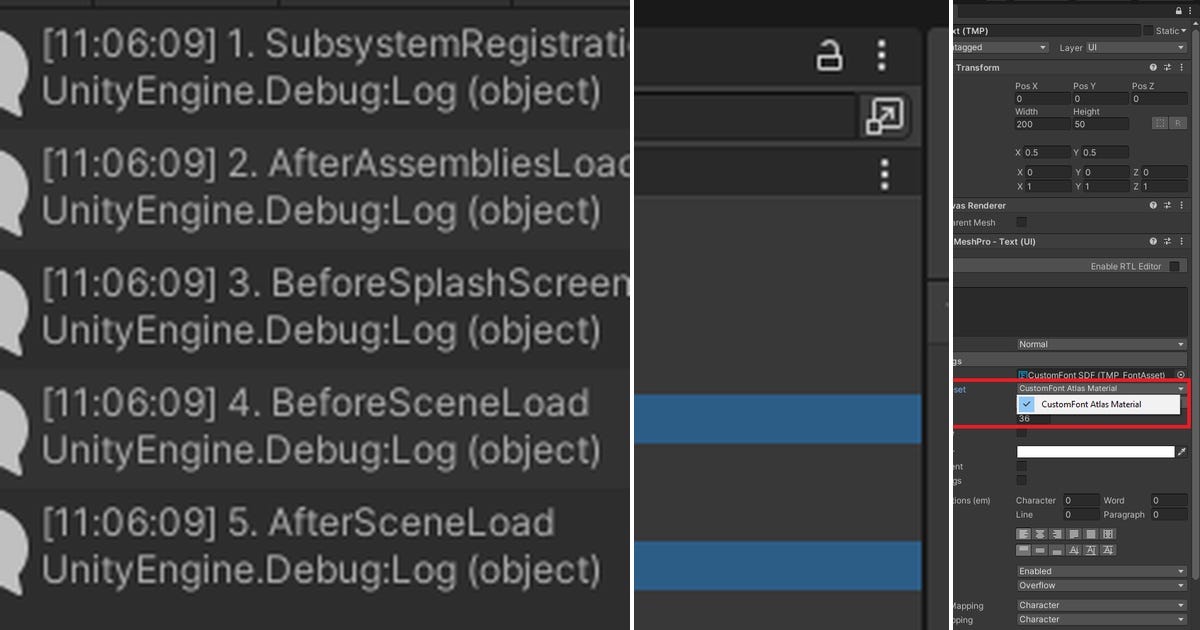Pick a vertex color with the eyedropper icon
1200x630 pixels.
(x=1181, y=452)
